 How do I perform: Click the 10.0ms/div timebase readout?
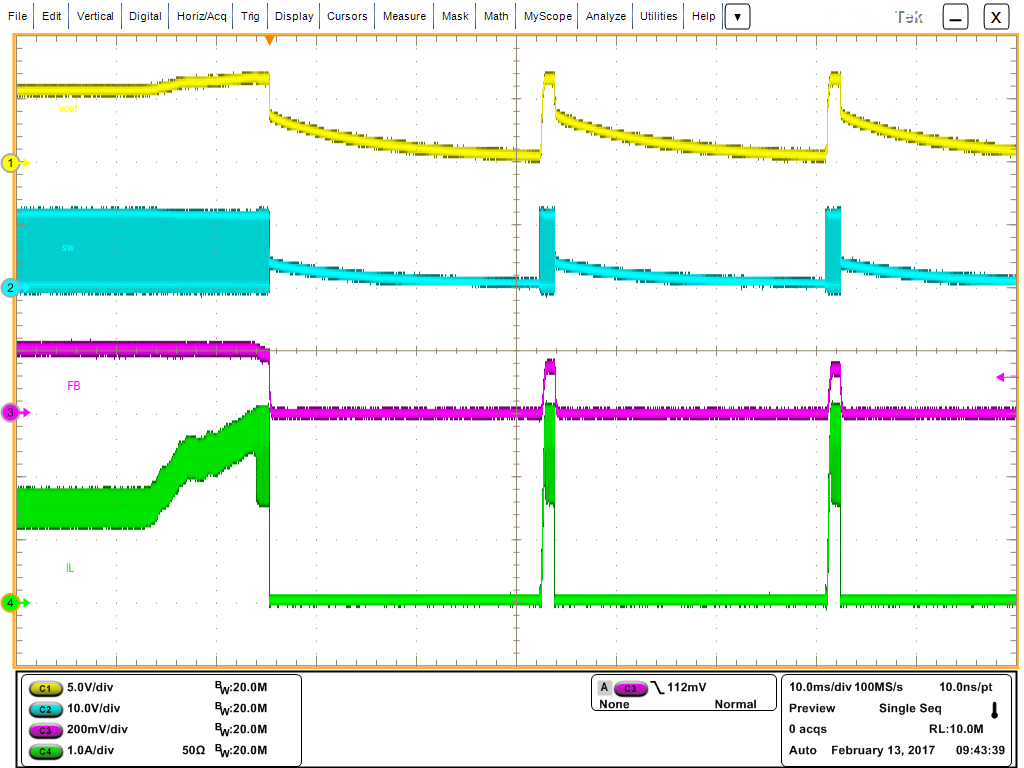click(822, 687)
